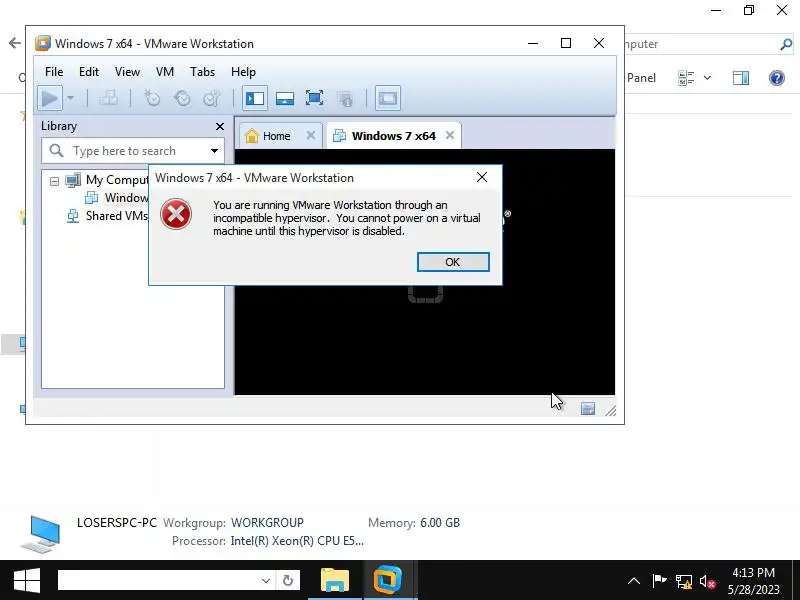Click the Send Ctrl+Alt+Del toolbar icon

108,98
